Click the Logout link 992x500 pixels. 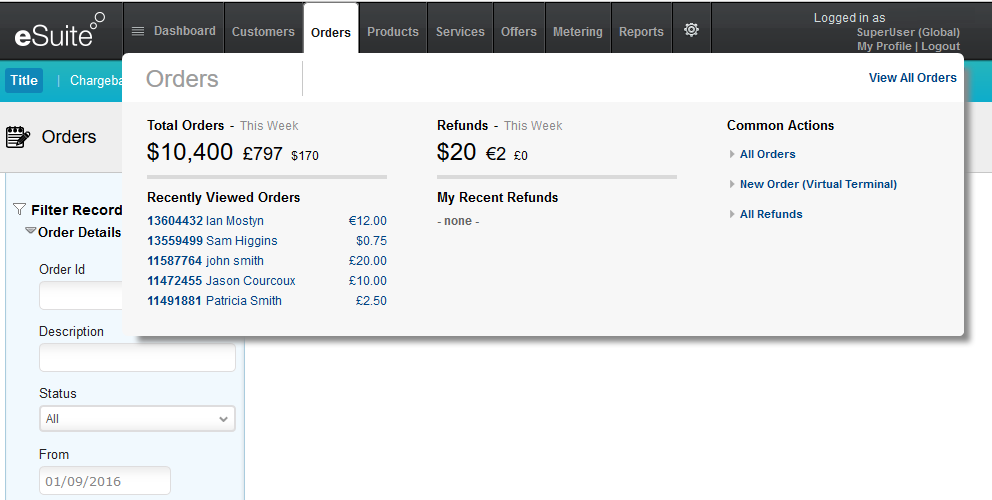(940, 46)
